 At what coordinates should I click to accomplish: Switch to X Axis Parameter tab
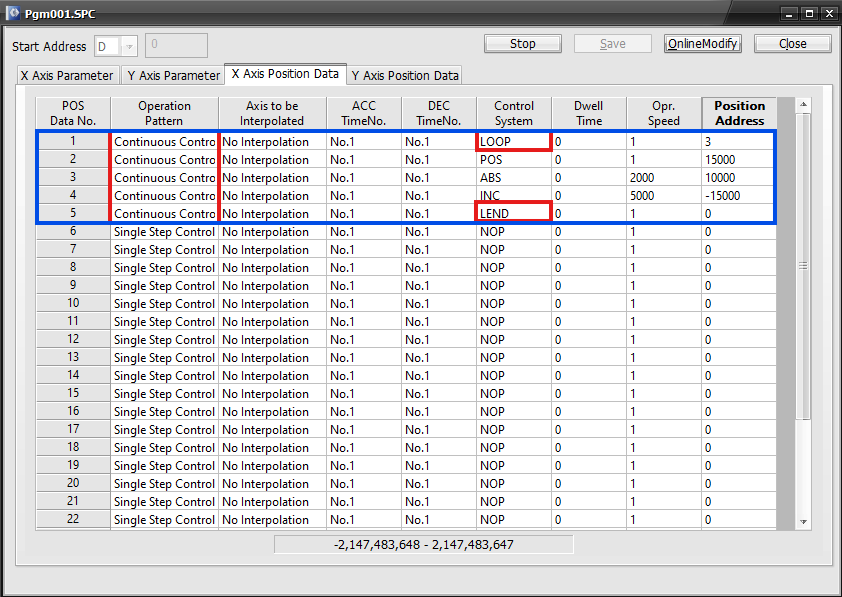tap(67, 76)
